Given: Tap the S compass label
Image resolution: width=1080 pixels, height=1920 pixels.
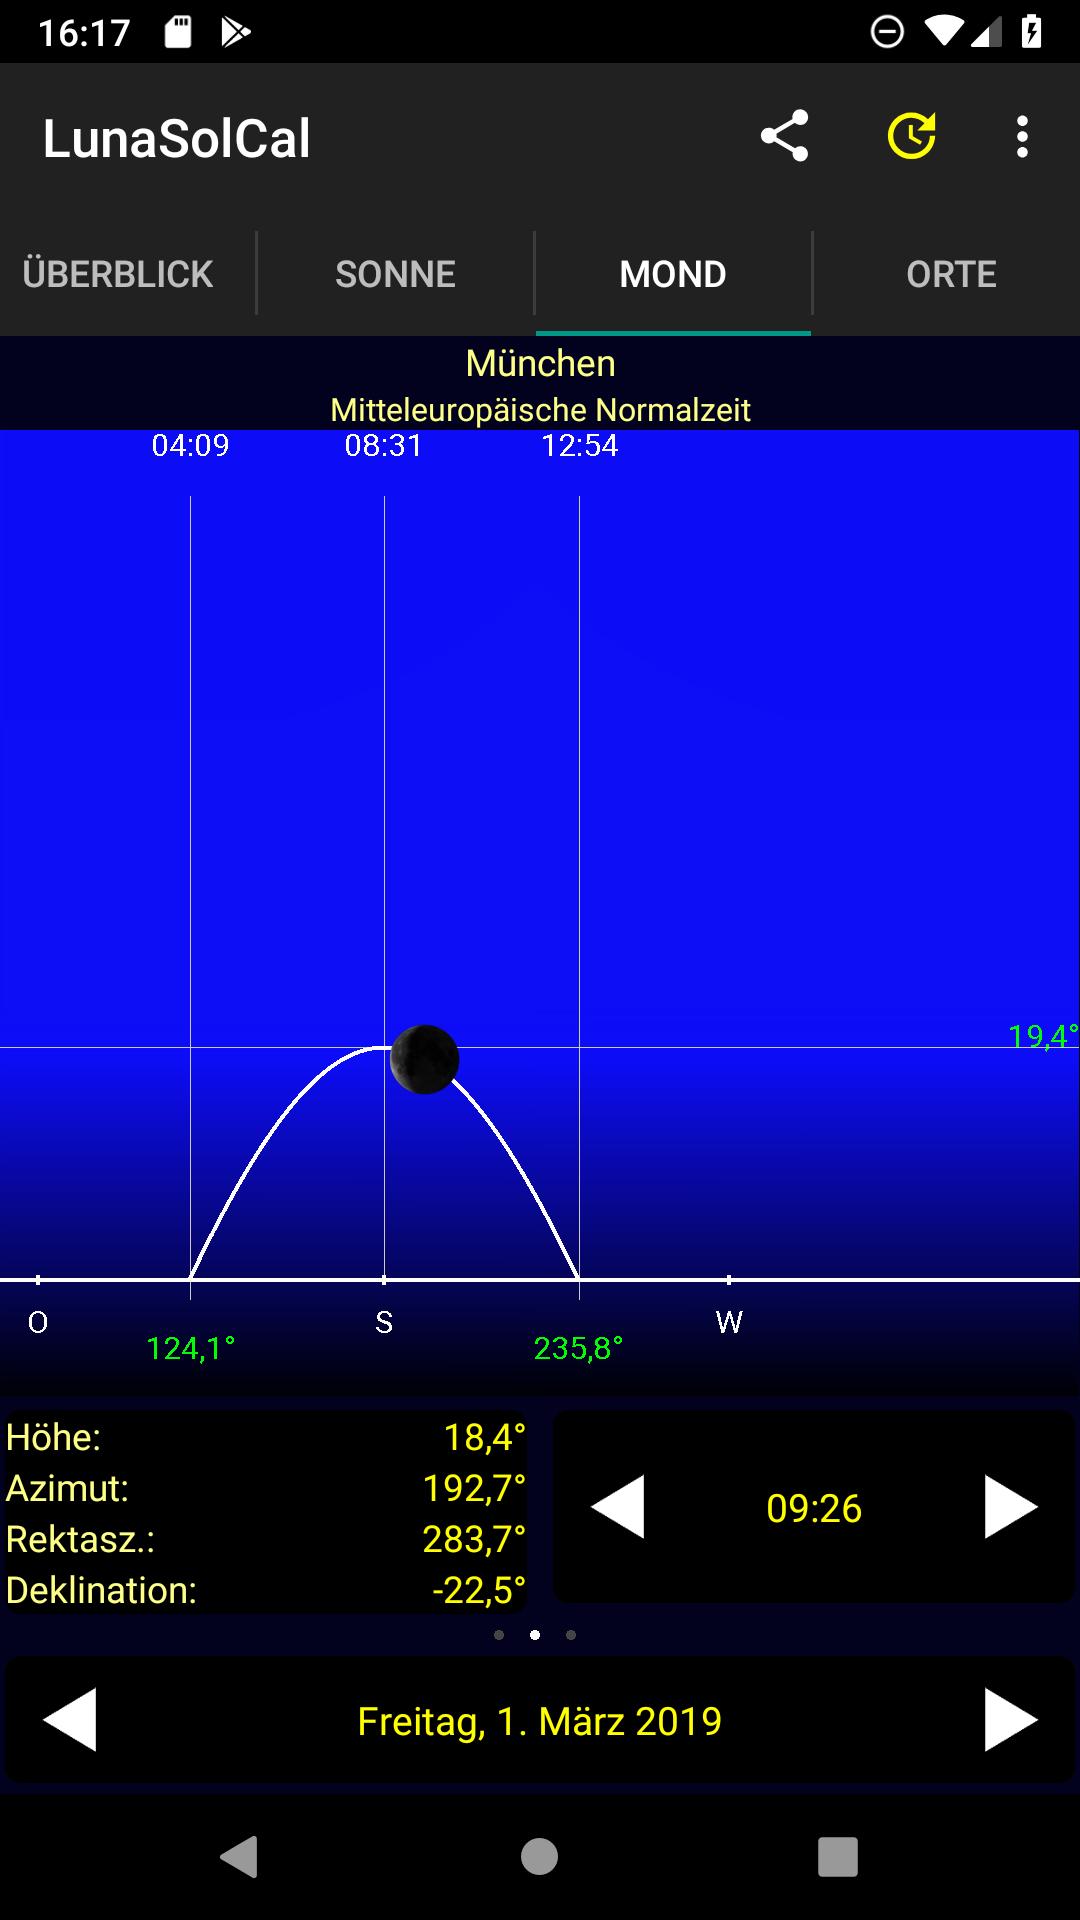Looking at the screenshot, I should point(384,1323).
